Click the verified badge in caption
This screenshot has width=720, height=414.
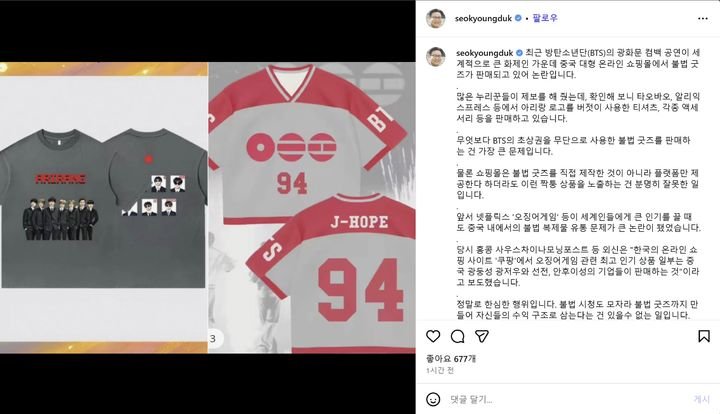tap(519, 53)
